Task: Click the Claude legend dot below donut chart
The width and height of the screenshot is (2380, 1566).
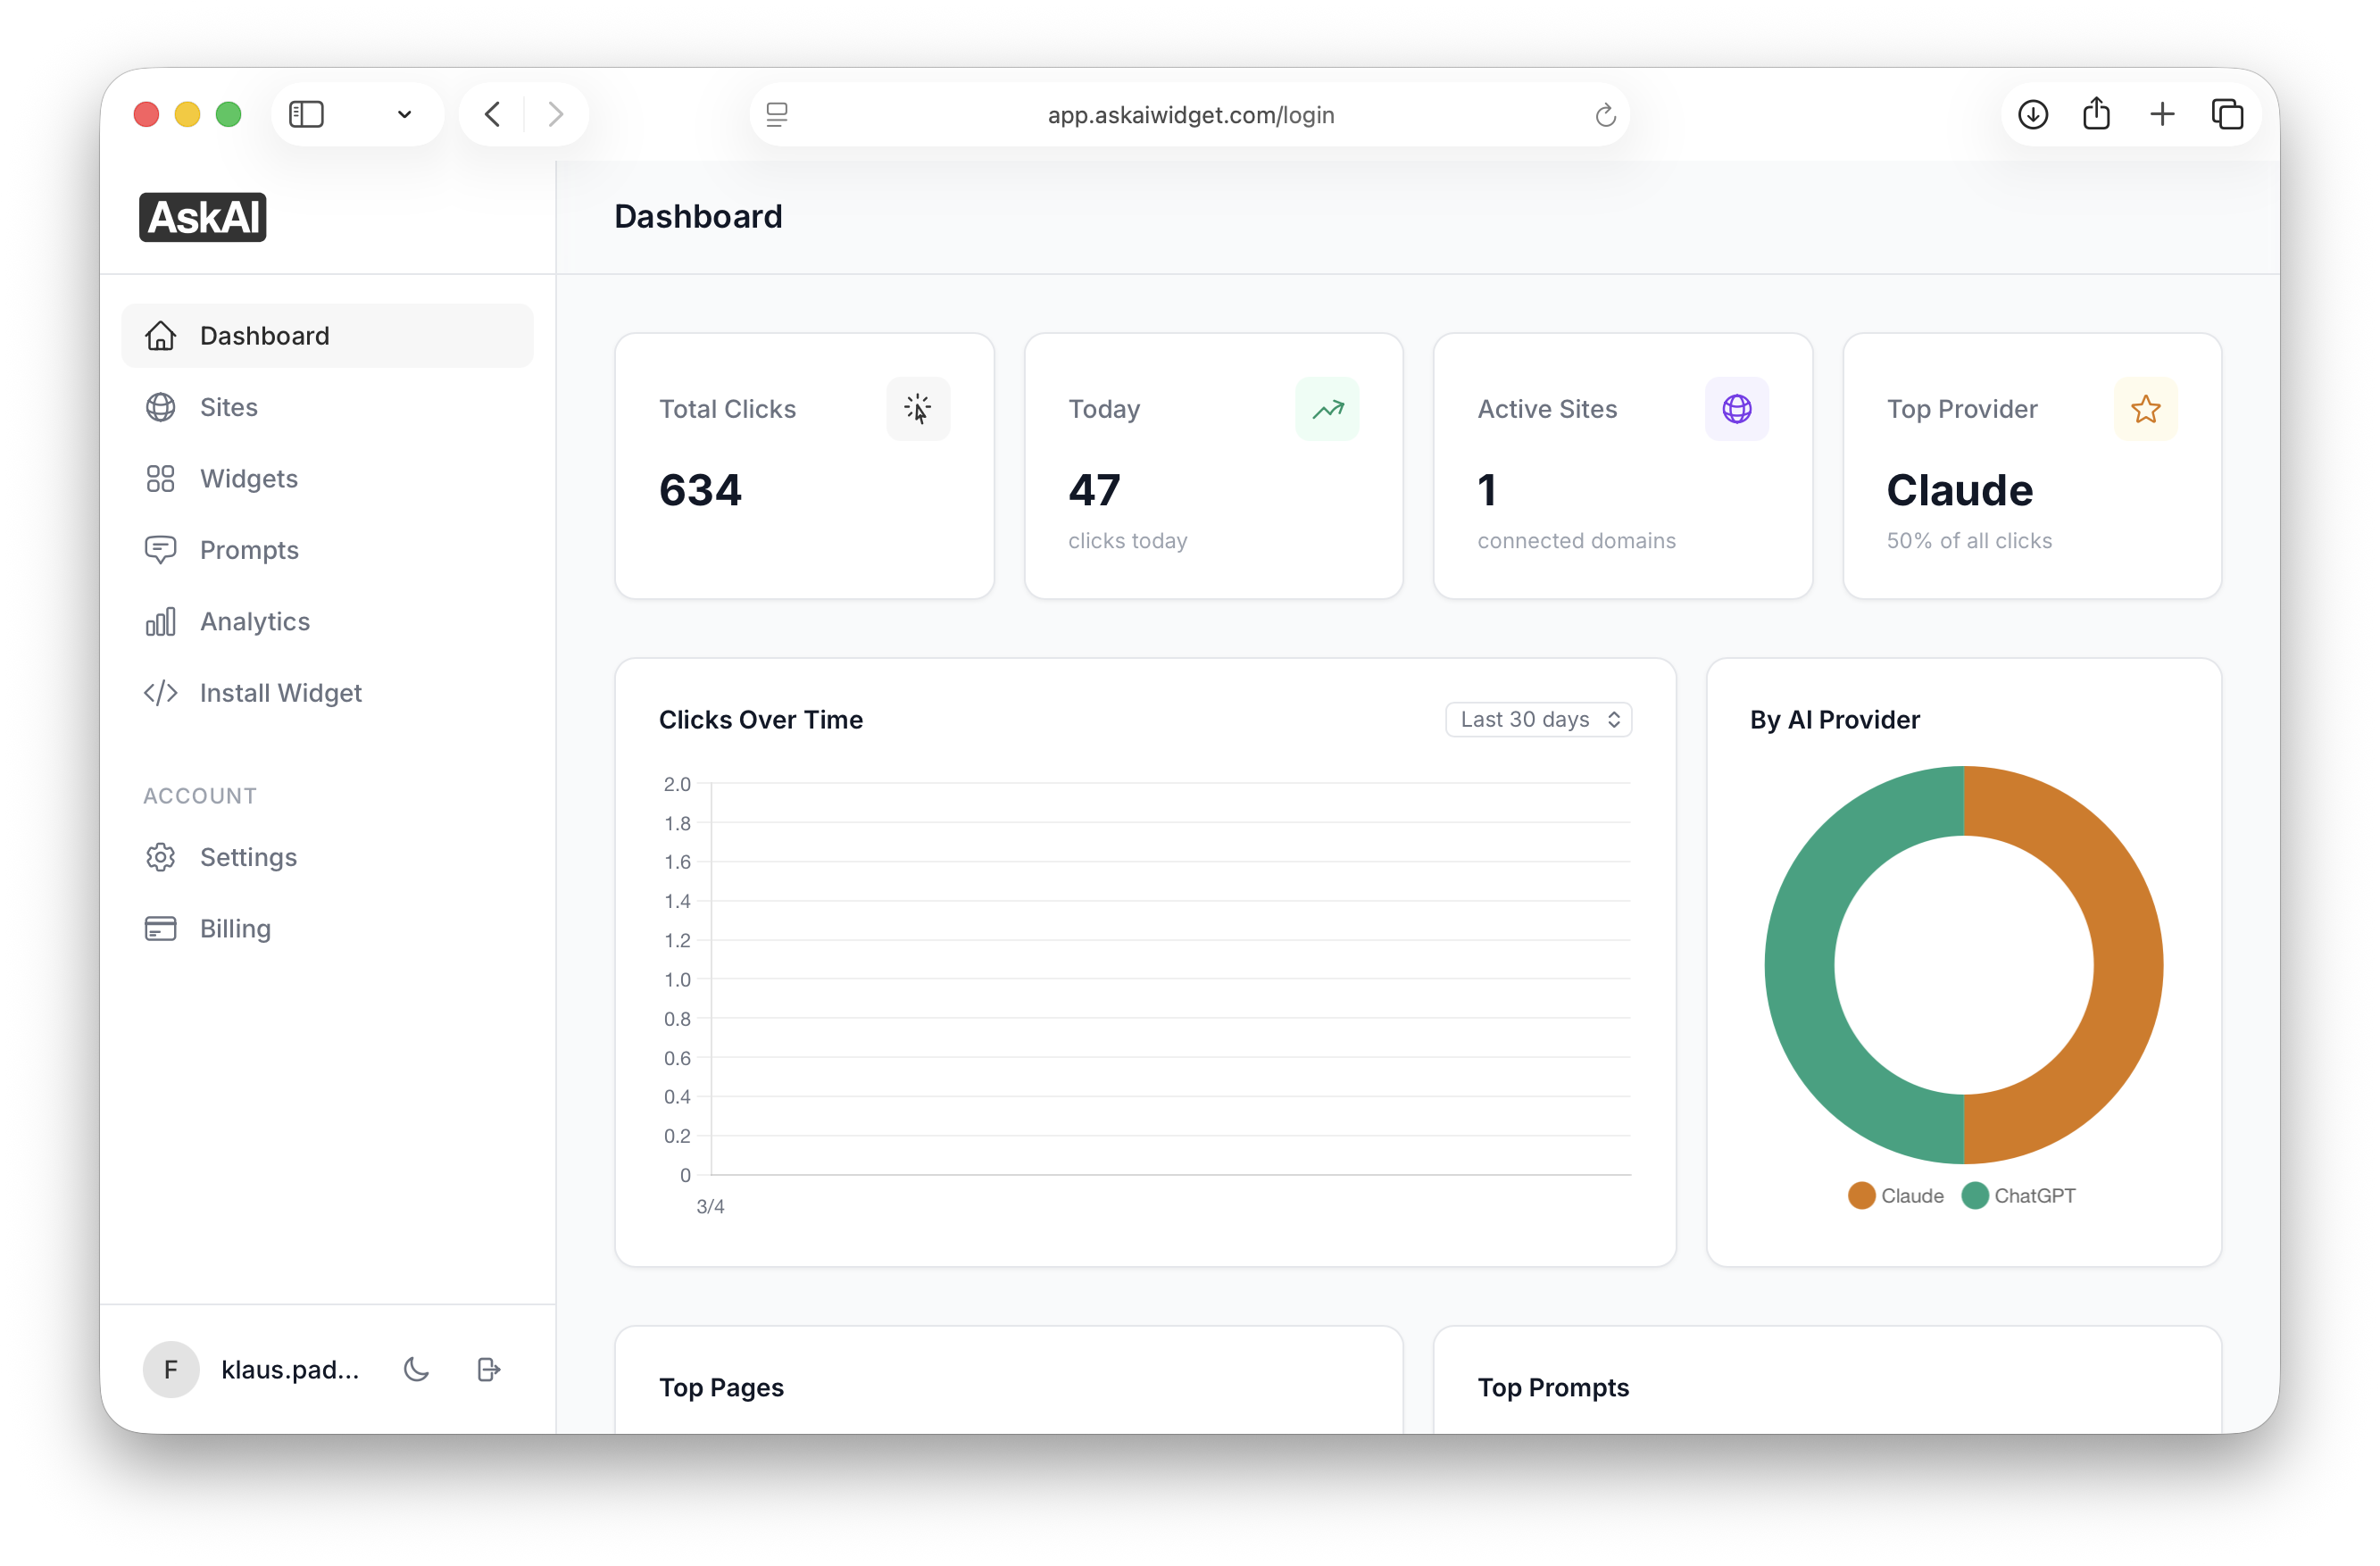Action: (x=1860, y=1195)
